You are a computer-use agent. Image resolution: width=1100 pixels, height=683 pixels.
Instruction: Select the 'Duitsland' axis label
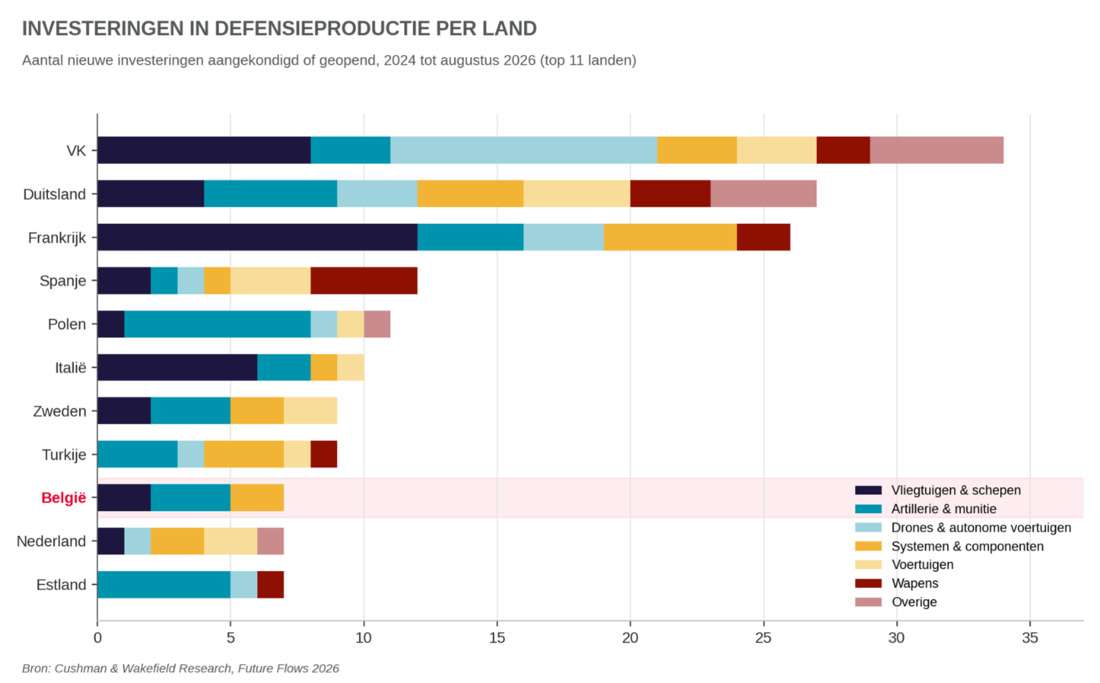click(54, 194)
